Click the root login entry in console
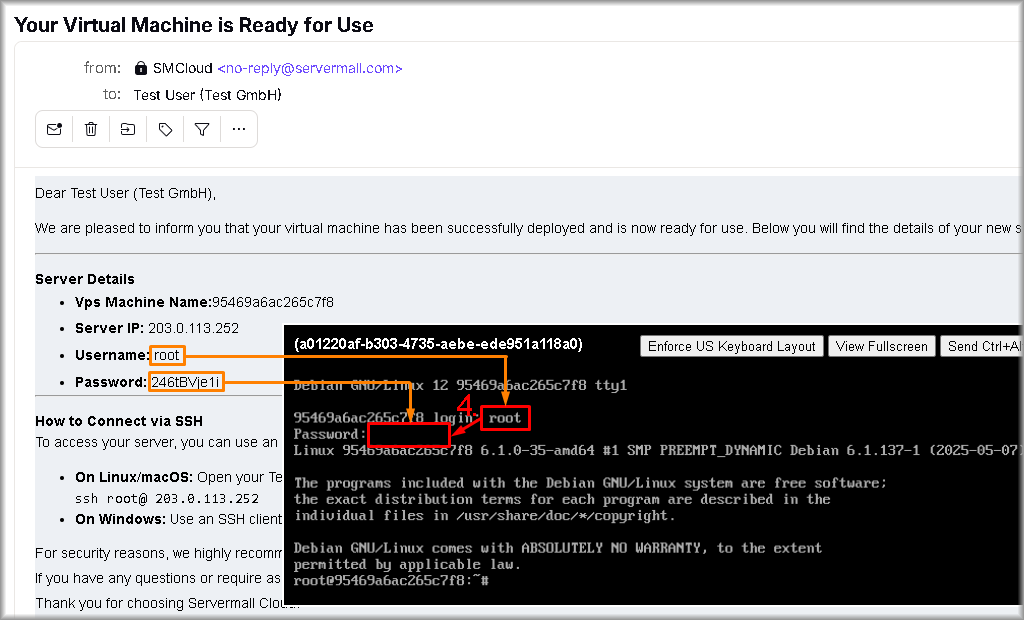The width and height of the screenshot is (1024, 620). point(505,418)
